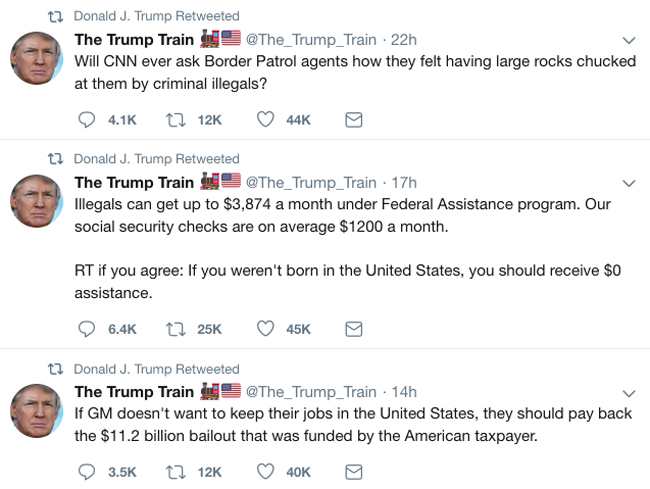Like the Federal Assistance tweet
650x489 pixels.
(x=265, y=329)
